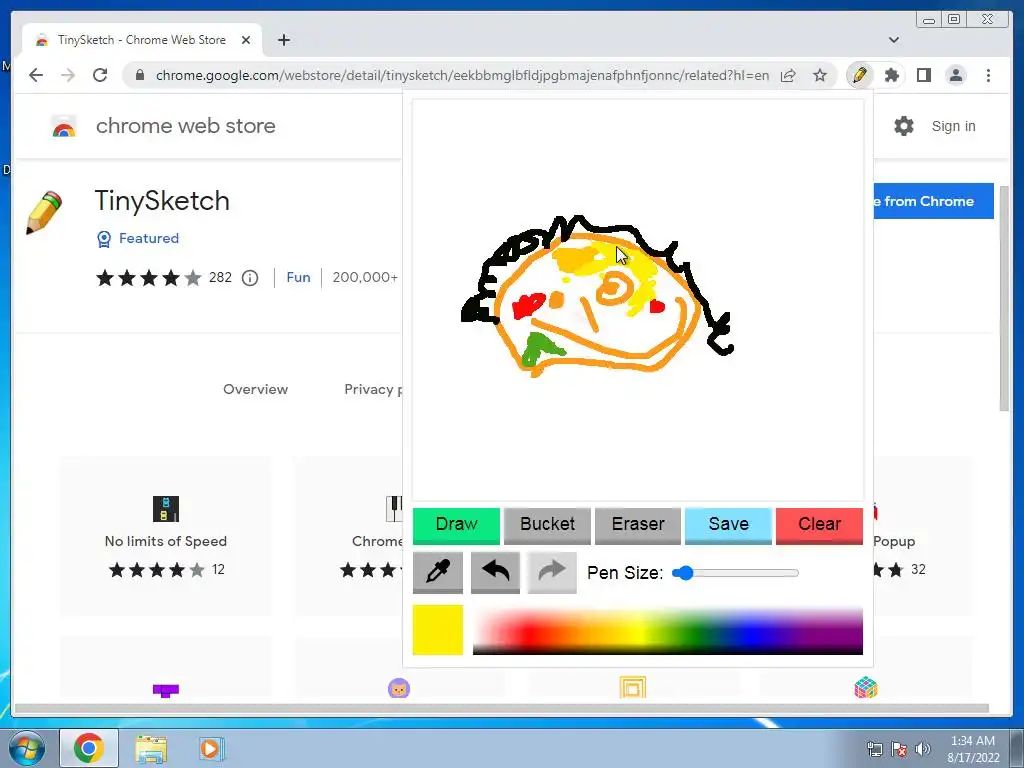
Task: Bookmark this page with the star icon
Action: pyautogui.click(x=820, y=75)
